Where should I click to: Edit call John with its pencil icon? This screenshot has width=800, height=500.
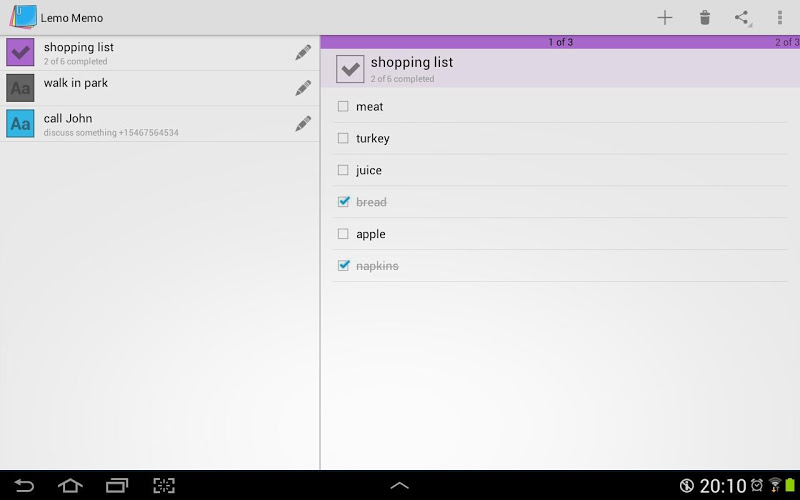(303, 123)
